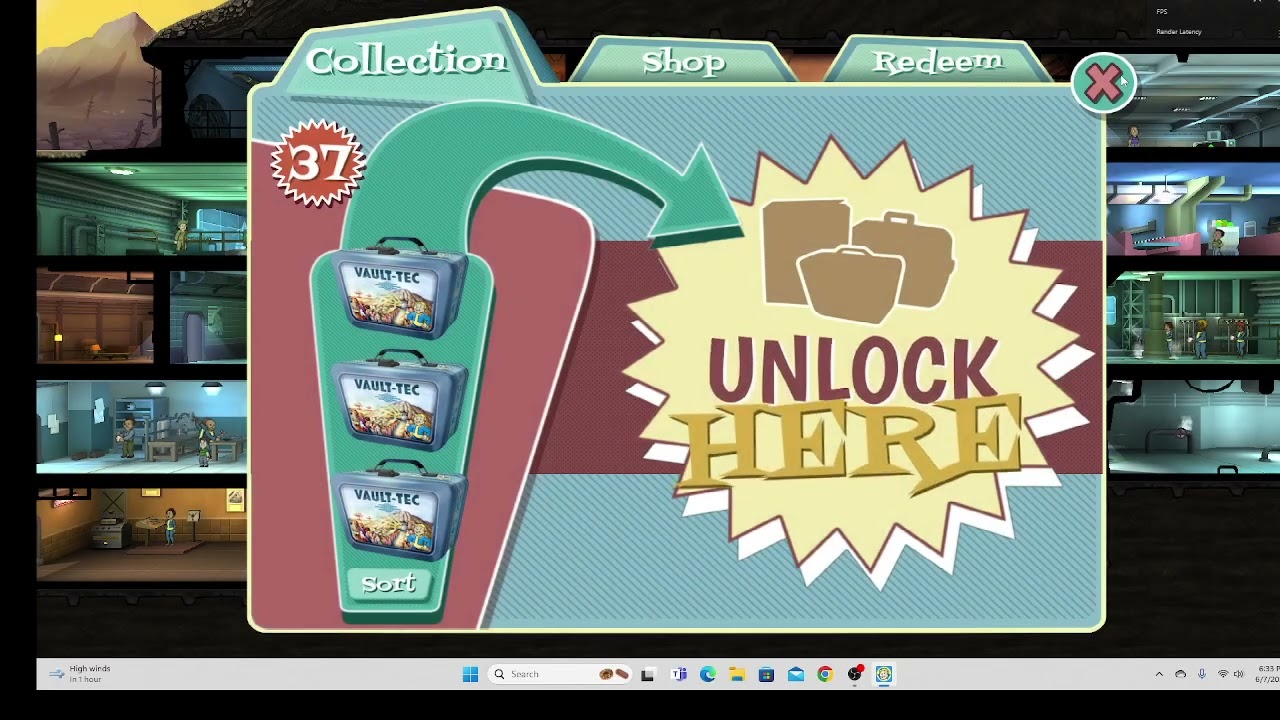The height and width of the screenshot is (720, 1280).
Task: Open the Wi-Fi network tray icon
Action: coord(1223,674)
